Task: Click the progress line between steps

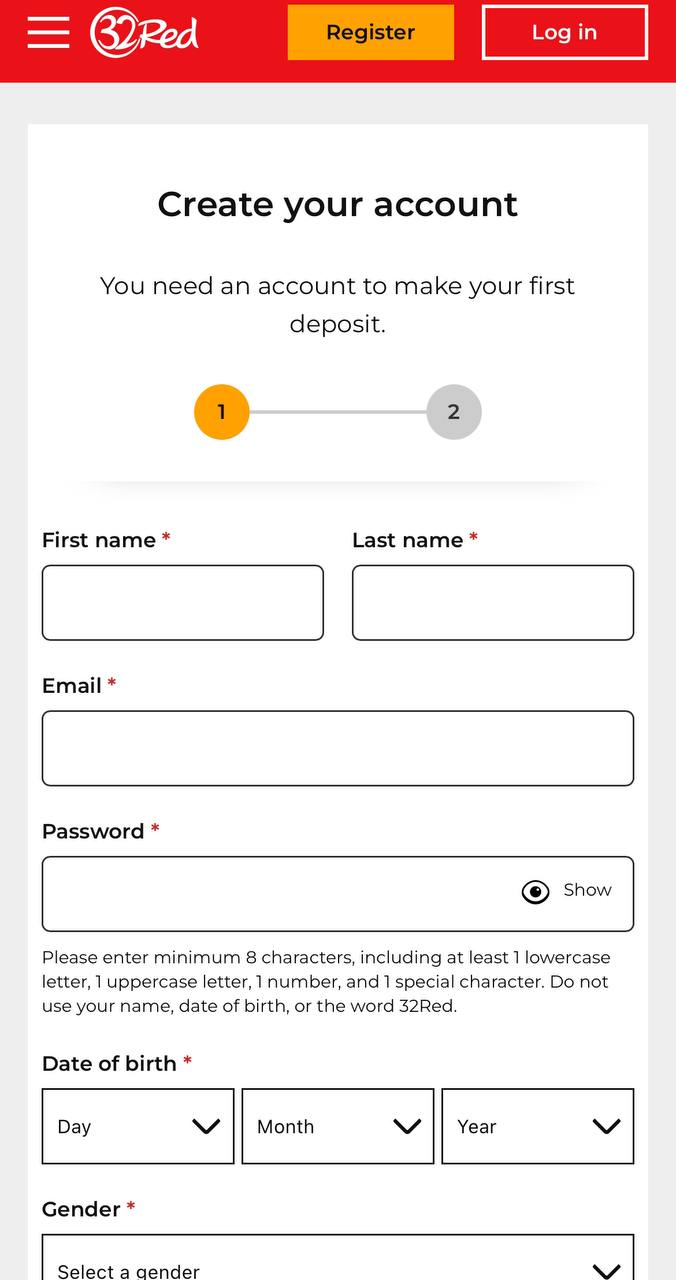Action: (x=338, y=412)
